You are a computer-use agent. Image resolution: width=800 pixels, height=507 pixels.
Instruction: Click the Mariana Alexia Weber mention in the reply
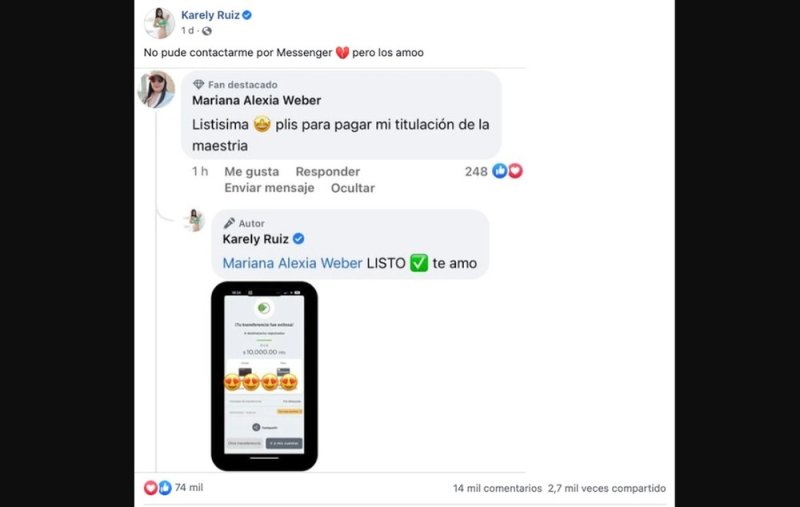(292, 263)
